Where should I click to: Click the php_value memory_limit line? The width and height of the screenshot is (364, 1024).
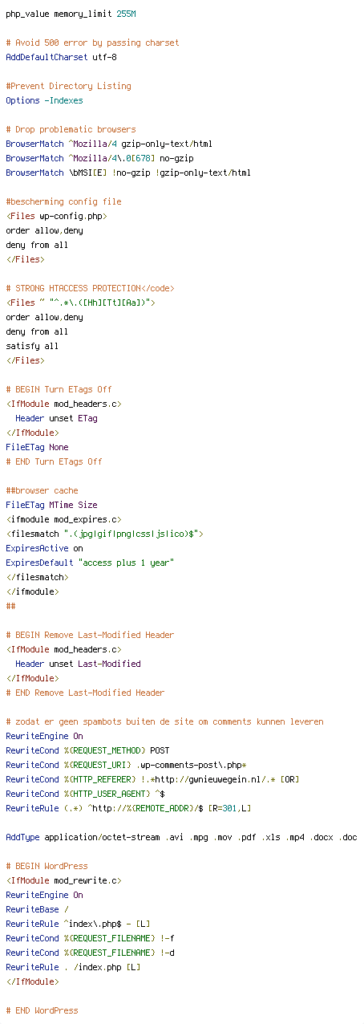71,14
